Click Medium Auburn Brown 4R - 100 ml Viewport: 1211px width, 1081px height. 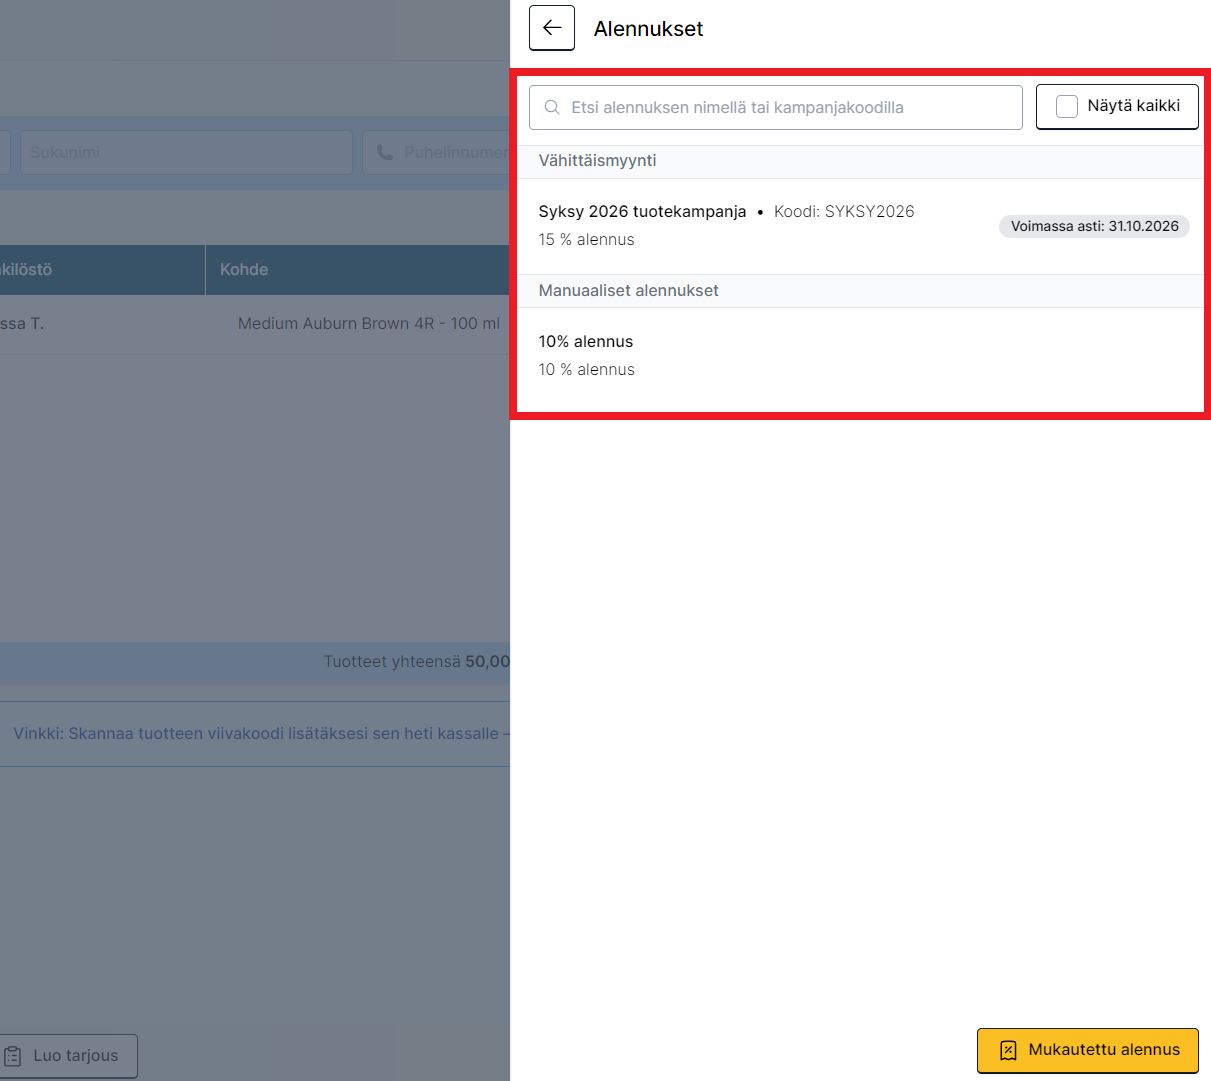coord(369,323)
